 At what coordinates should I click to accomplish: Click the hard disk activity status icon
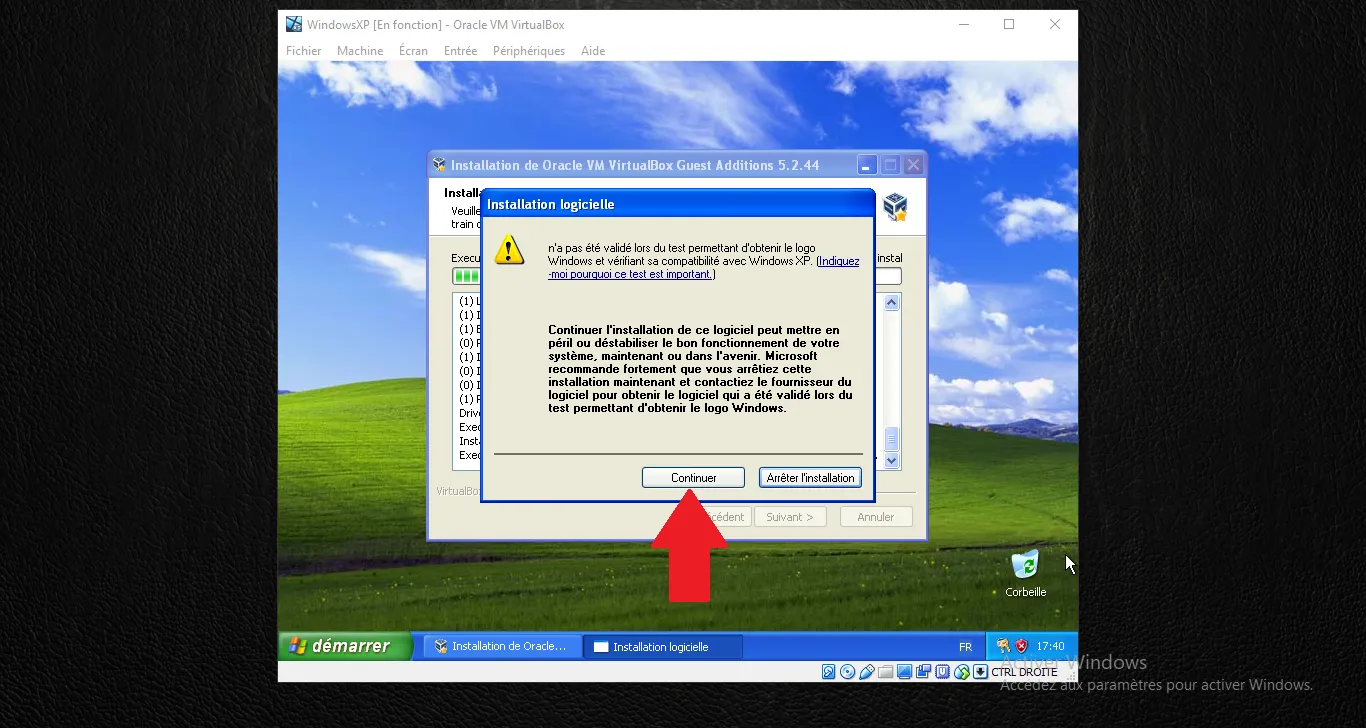coord(828,672)
